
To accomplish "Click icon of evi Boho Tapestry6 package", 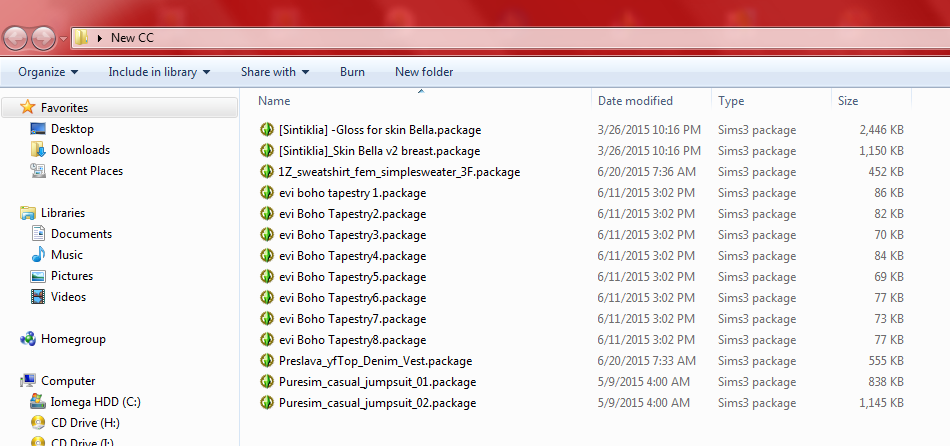I will pos(267,298).
